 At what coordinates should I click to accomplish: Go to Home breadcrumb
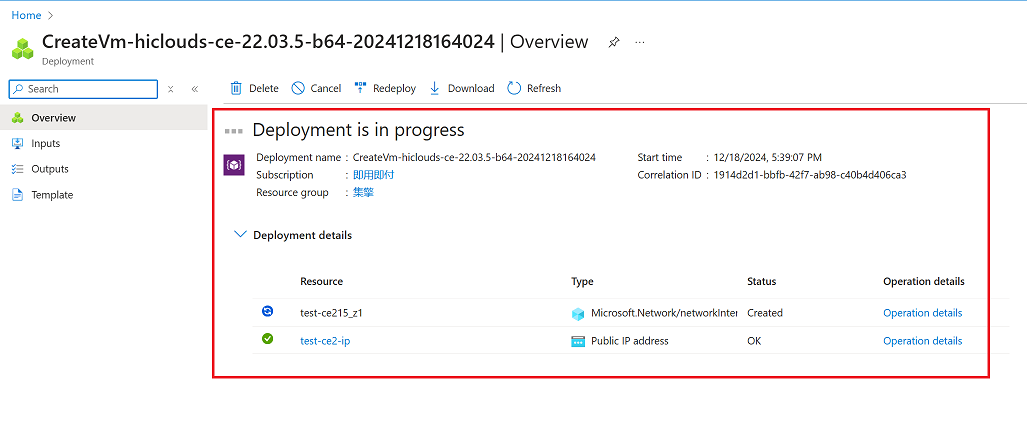(x=26, y=15)
